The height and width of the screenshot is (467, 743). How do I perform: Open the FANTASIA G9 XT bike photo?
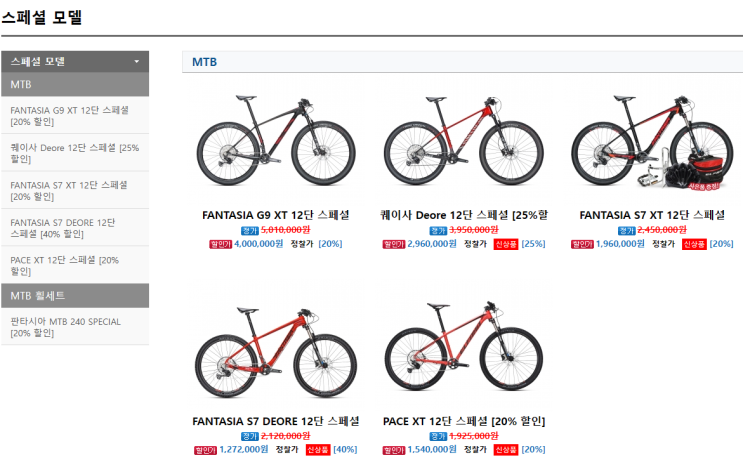(x=275, y=147)
